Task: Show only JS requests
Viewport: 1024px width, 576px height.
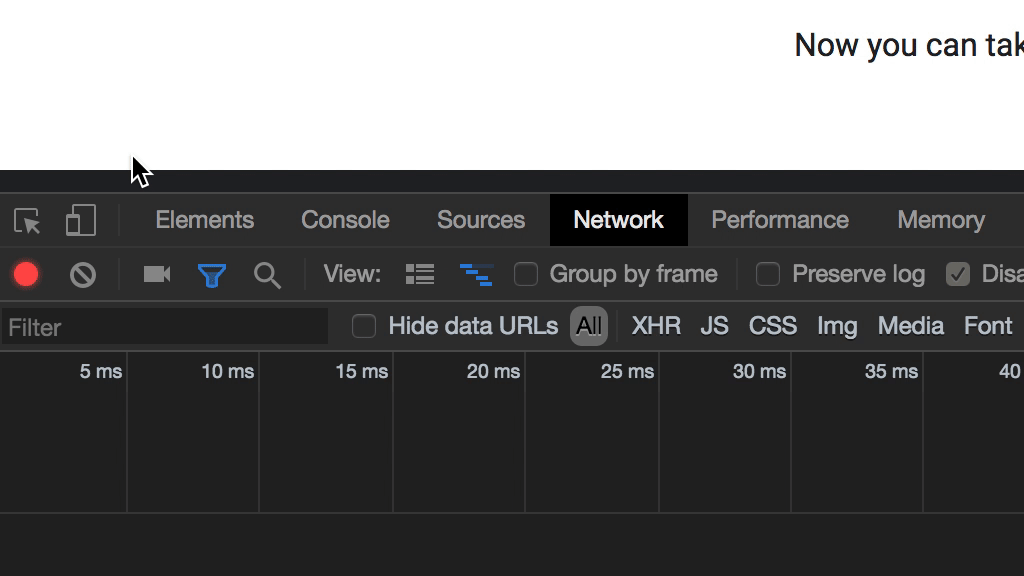Action: 714,325
